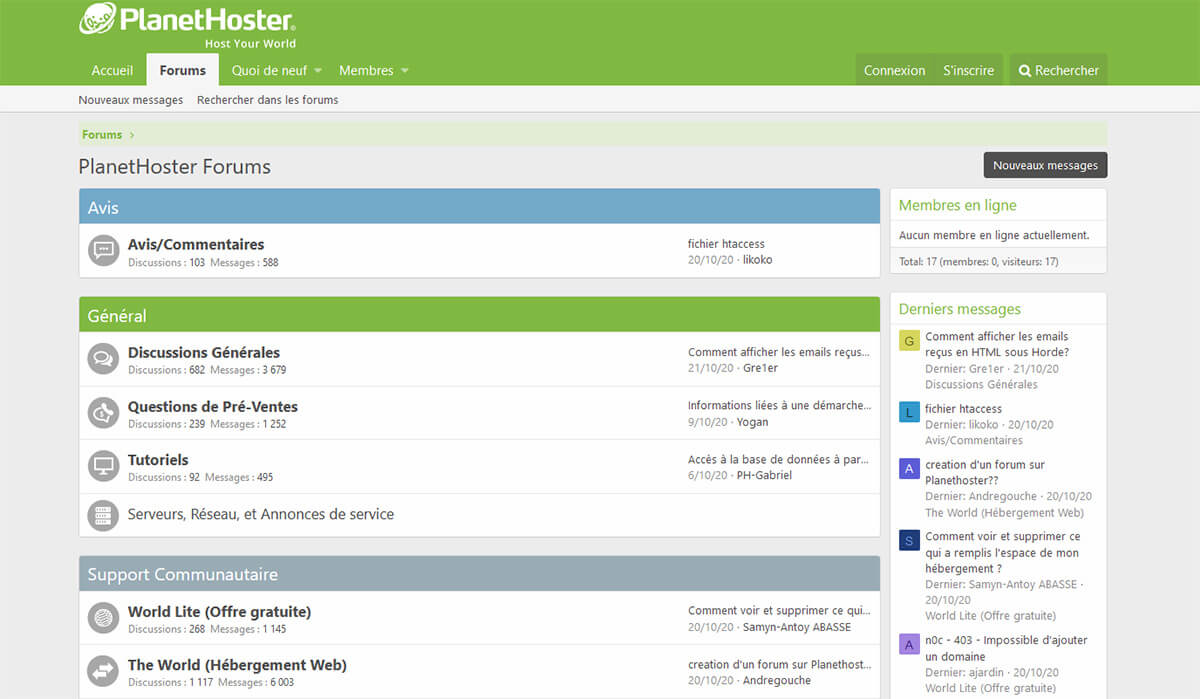The image size is (1200, 699).
Task: Click username Gre1er in Discussions Générales row
Action: [x=760, y=368]
